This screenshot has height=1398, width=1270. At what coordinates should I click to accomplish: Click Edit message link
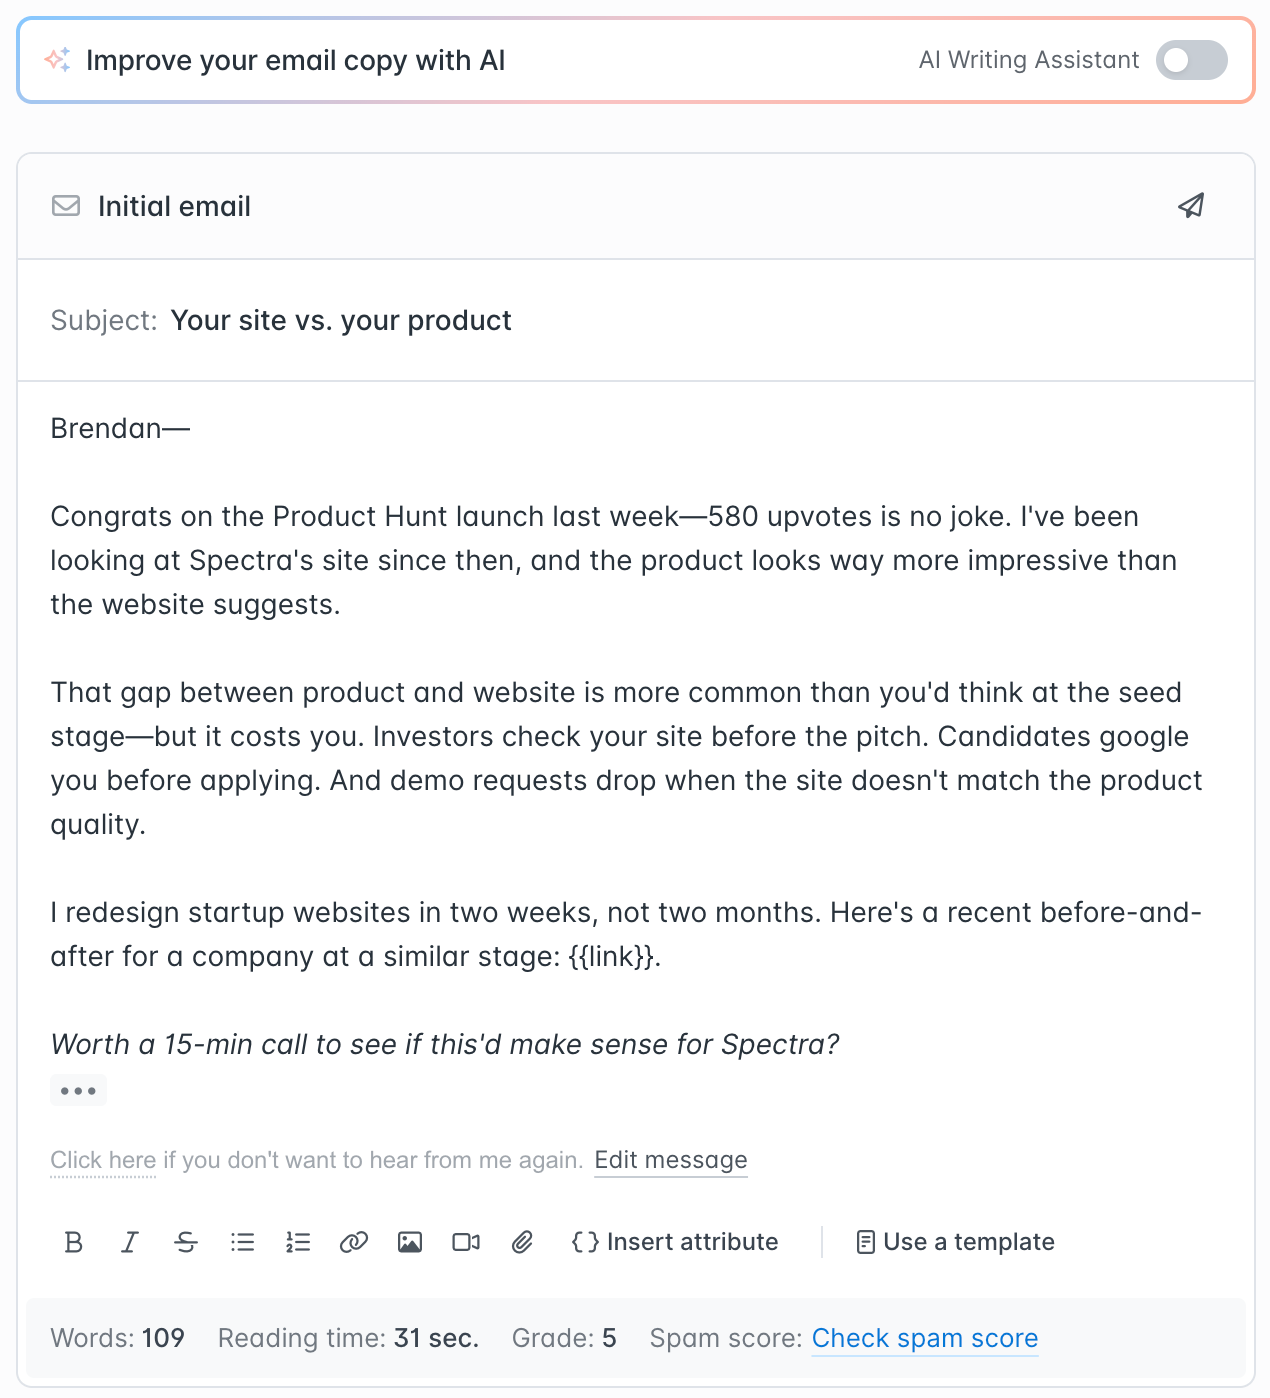(x=671, y=1160)
